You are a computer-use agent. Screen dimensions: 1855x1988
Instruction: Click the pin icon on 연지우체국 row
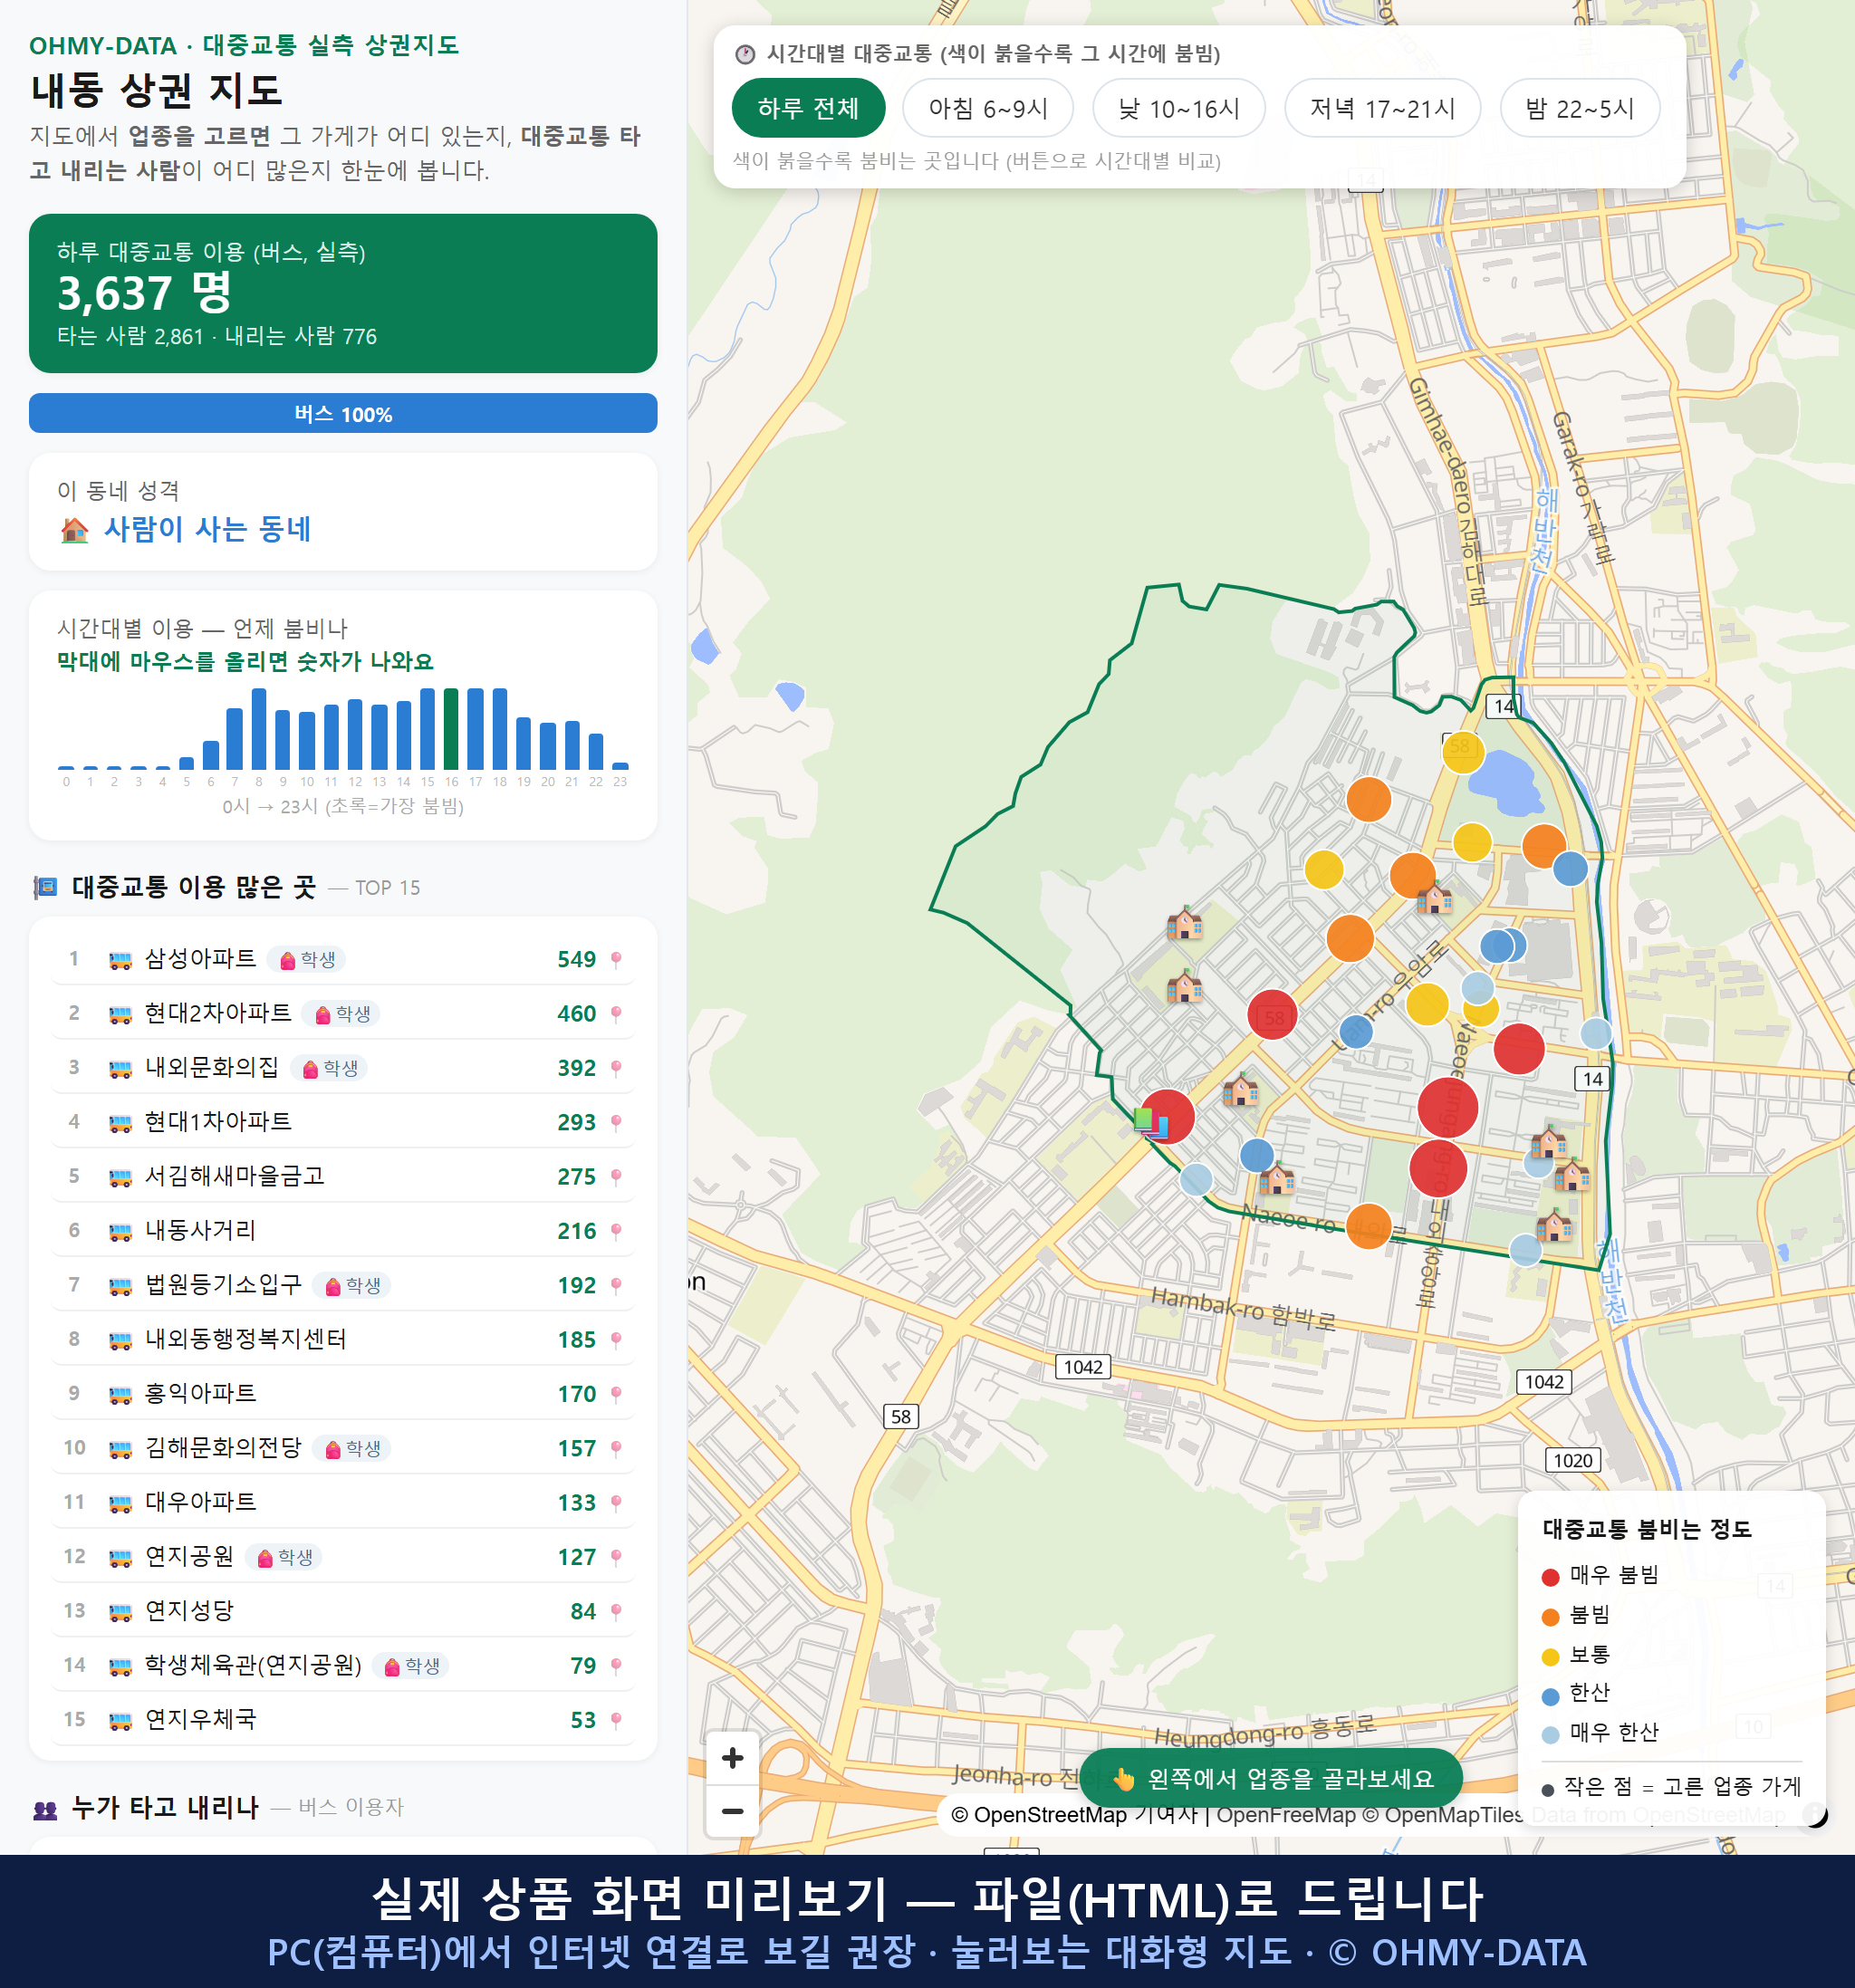tap(616, 1720)
